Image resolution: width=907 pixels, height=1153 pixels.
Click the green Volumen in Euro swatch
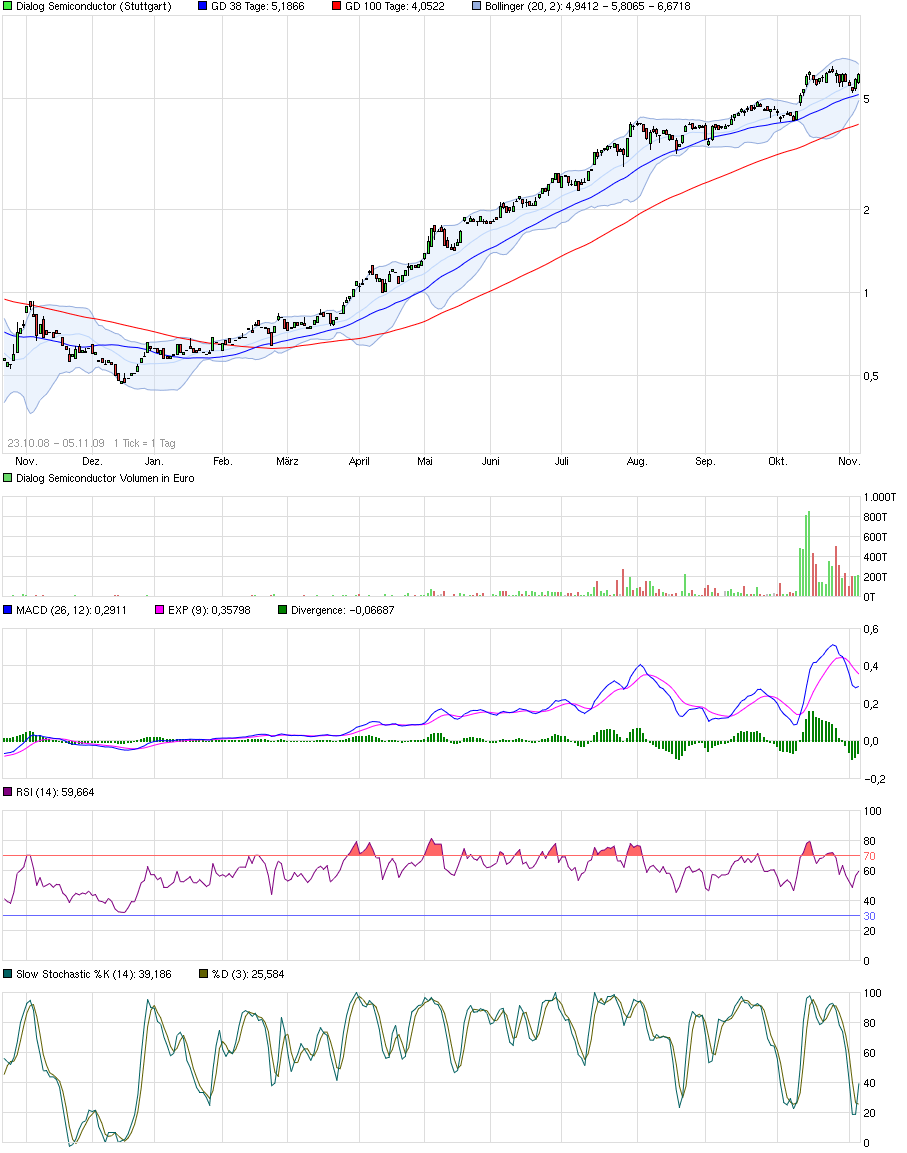tap(8, 478)
